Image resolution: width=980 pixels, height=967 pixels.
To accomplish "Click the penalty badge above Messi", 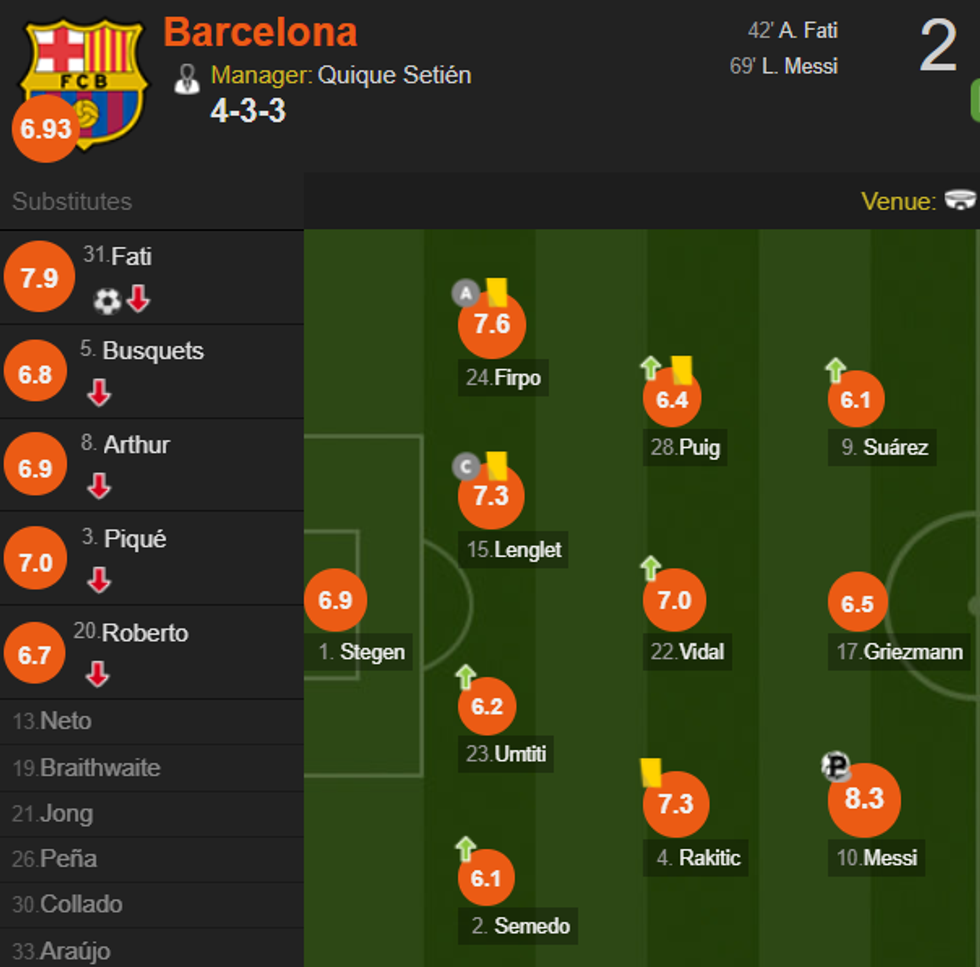I will (x=836, y=767).
